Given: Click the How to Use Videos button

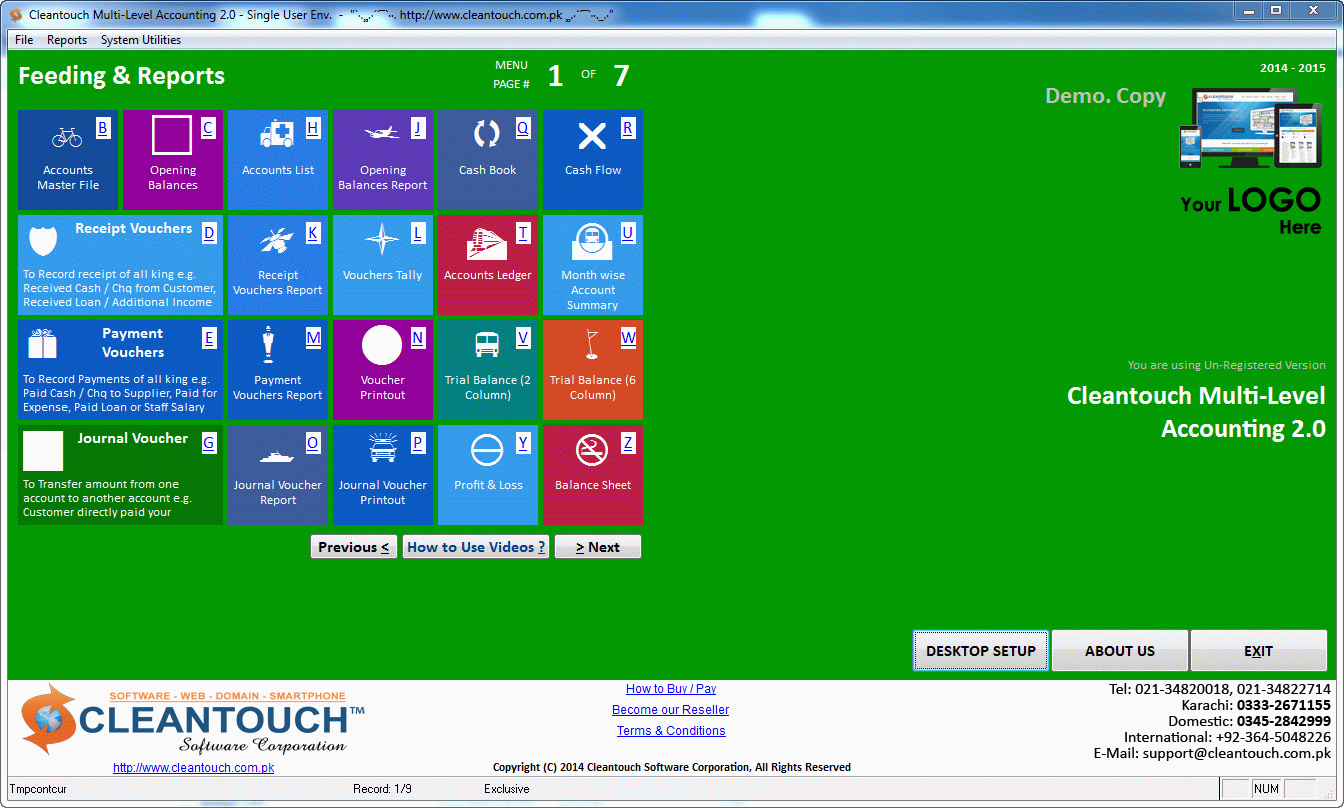Looking at the screenshot, I should point(476,547).
